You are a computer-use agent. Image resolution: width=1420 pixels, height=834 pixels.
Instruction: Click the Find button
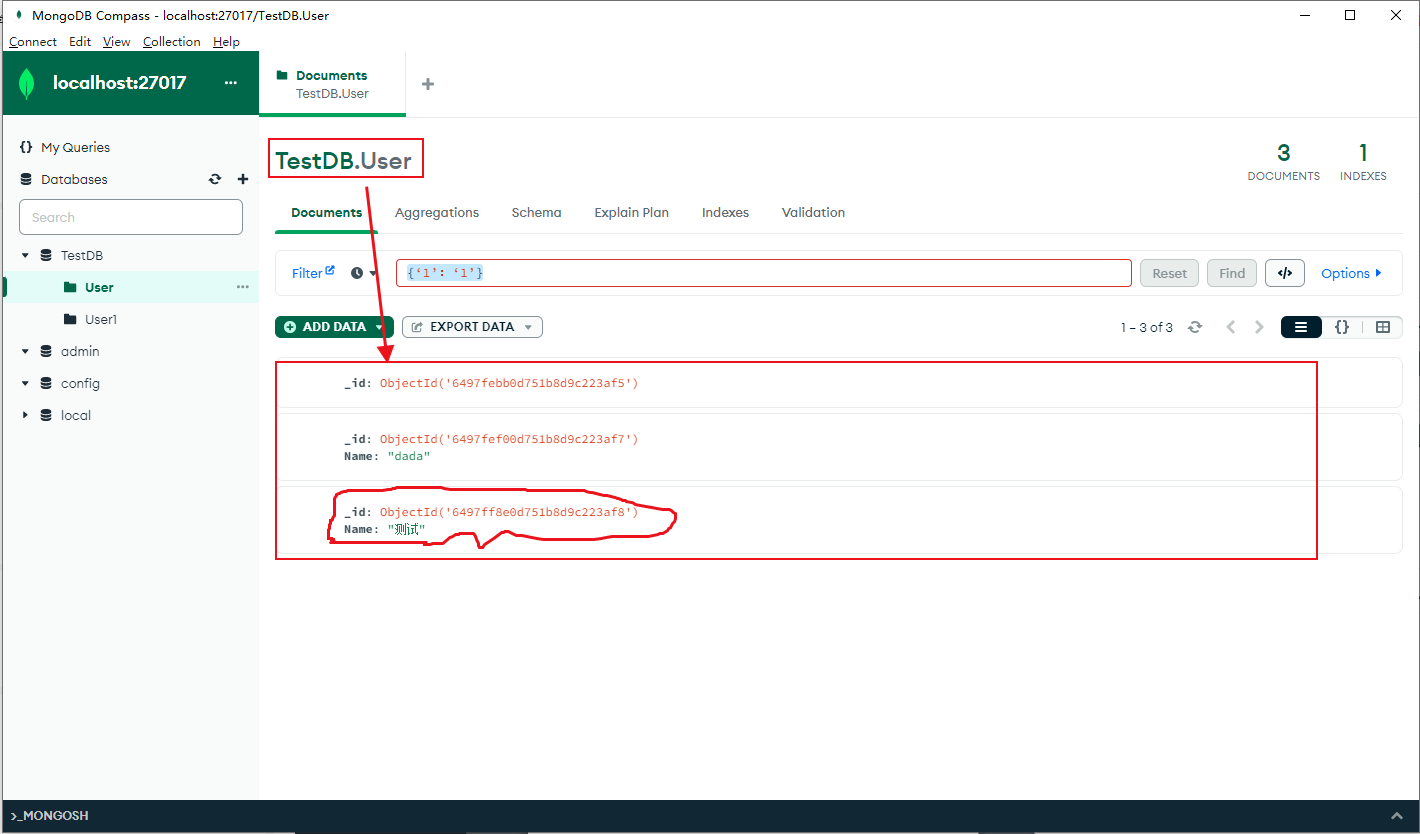point(1232,273)
